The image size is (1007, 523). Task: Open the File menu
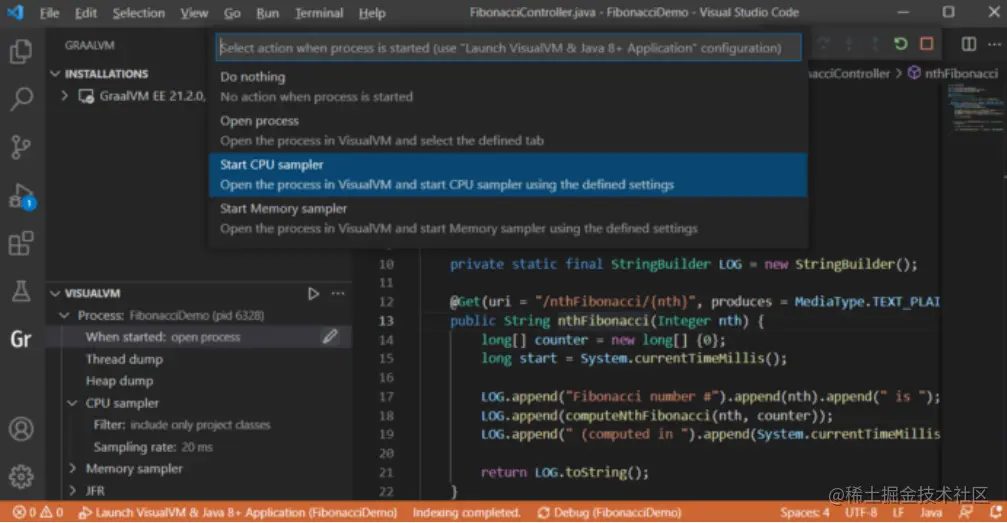click(x=49, y=13)
